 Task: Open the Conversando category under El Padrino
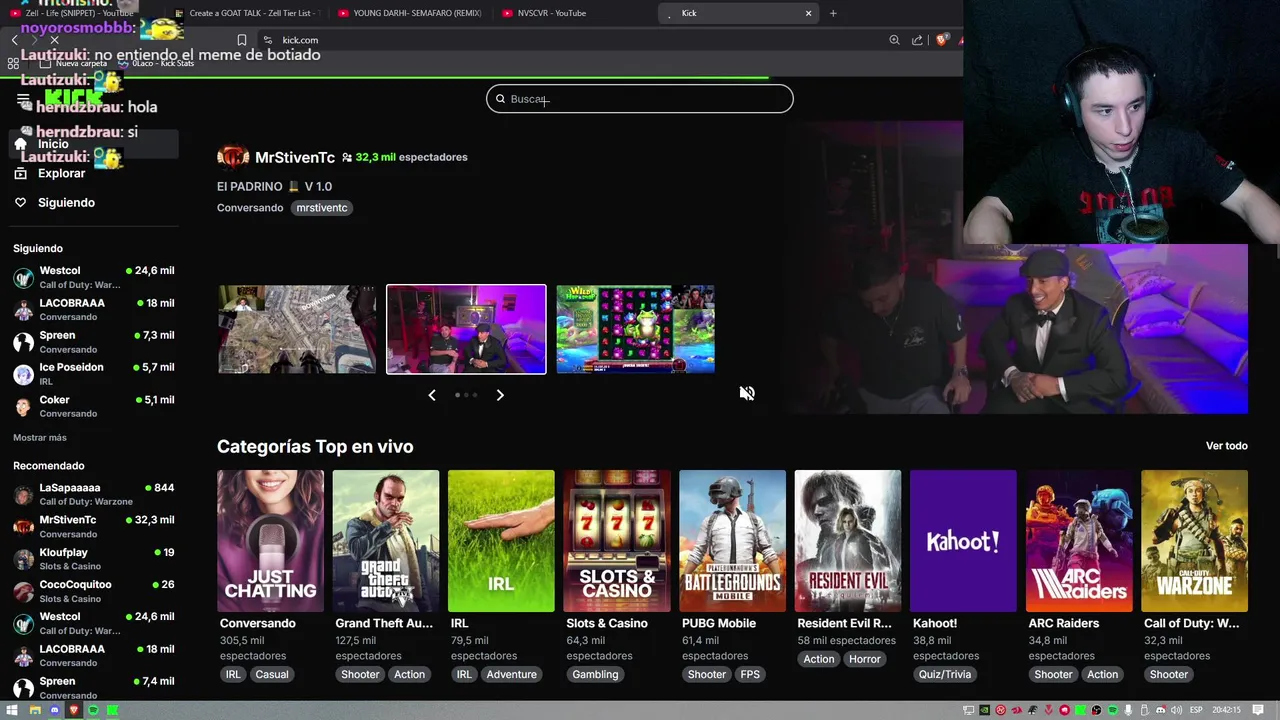pos(250,208)
